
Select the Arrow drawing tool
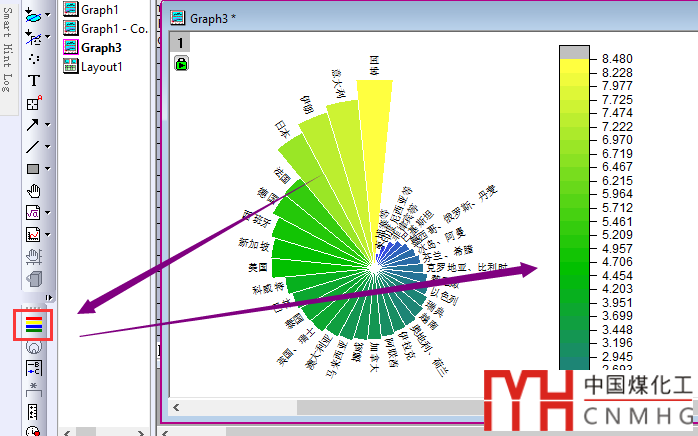33,125
